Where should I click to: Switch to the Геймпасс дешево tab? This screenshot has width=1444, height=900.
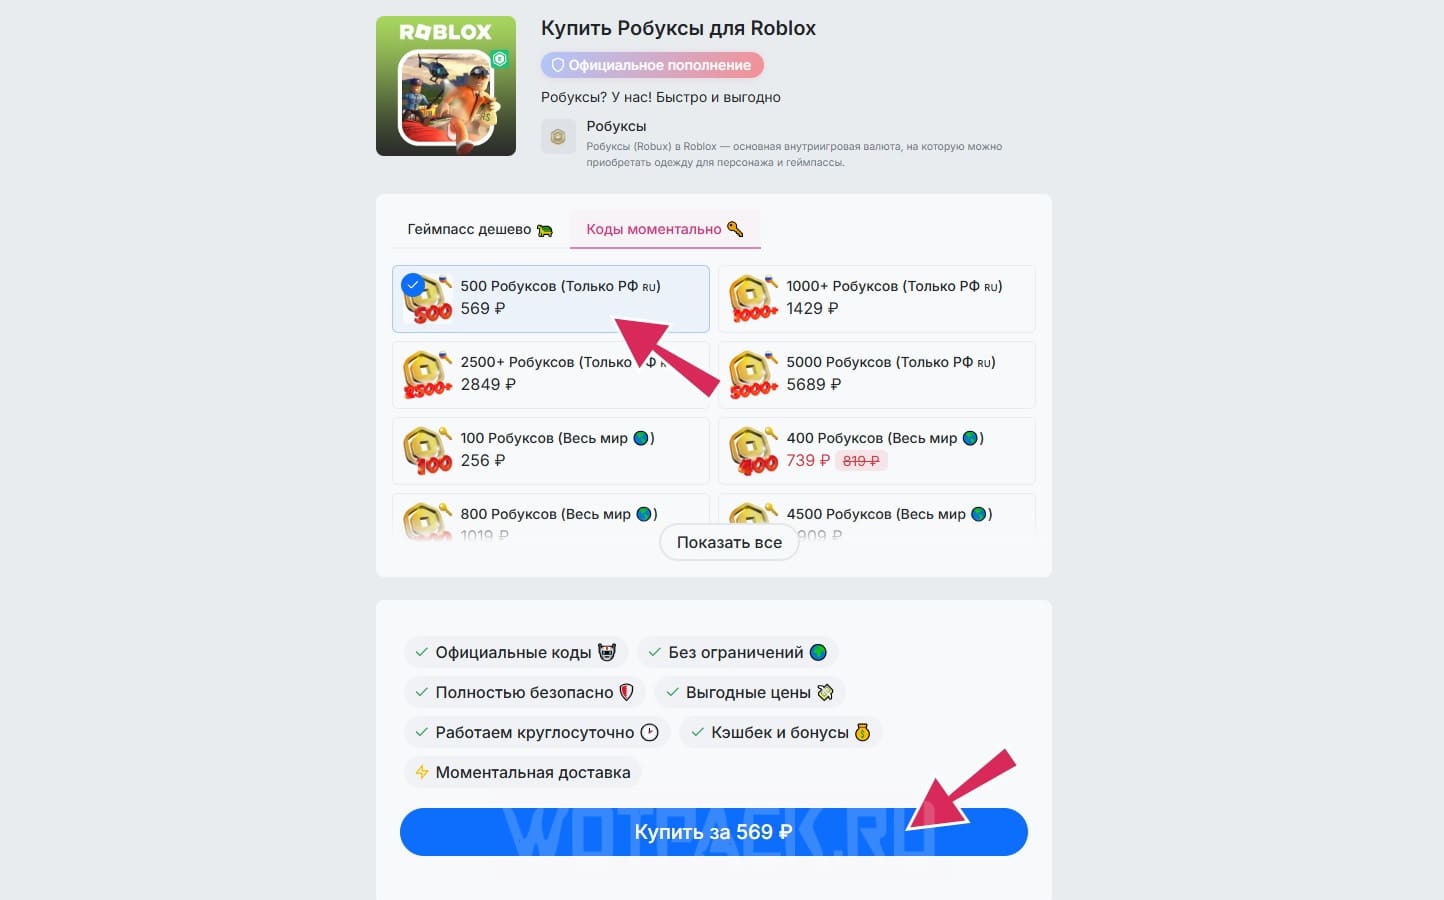point(480,229)
